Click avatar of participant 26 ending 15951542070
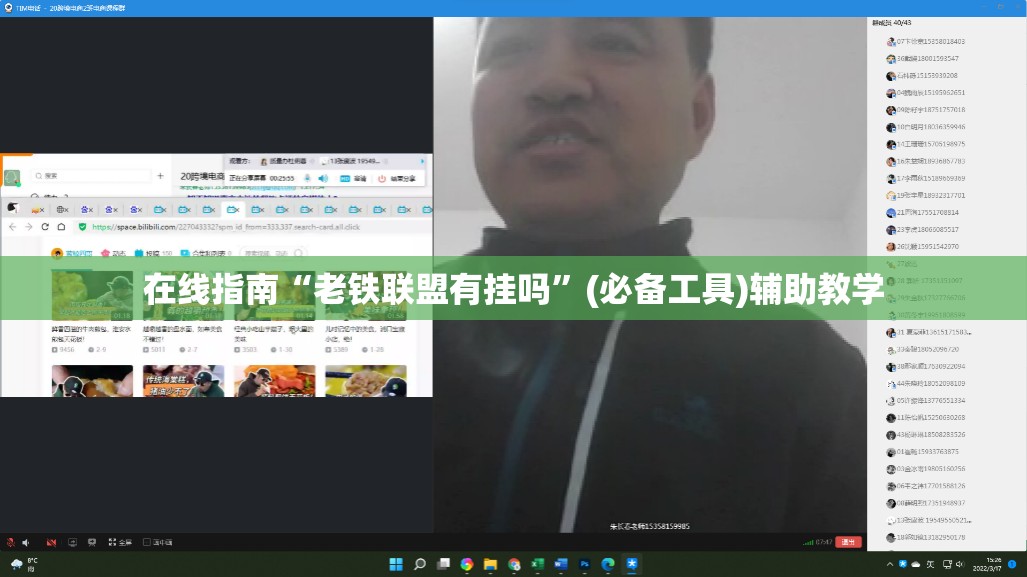1027x577 pixels. tap(891, 247)
